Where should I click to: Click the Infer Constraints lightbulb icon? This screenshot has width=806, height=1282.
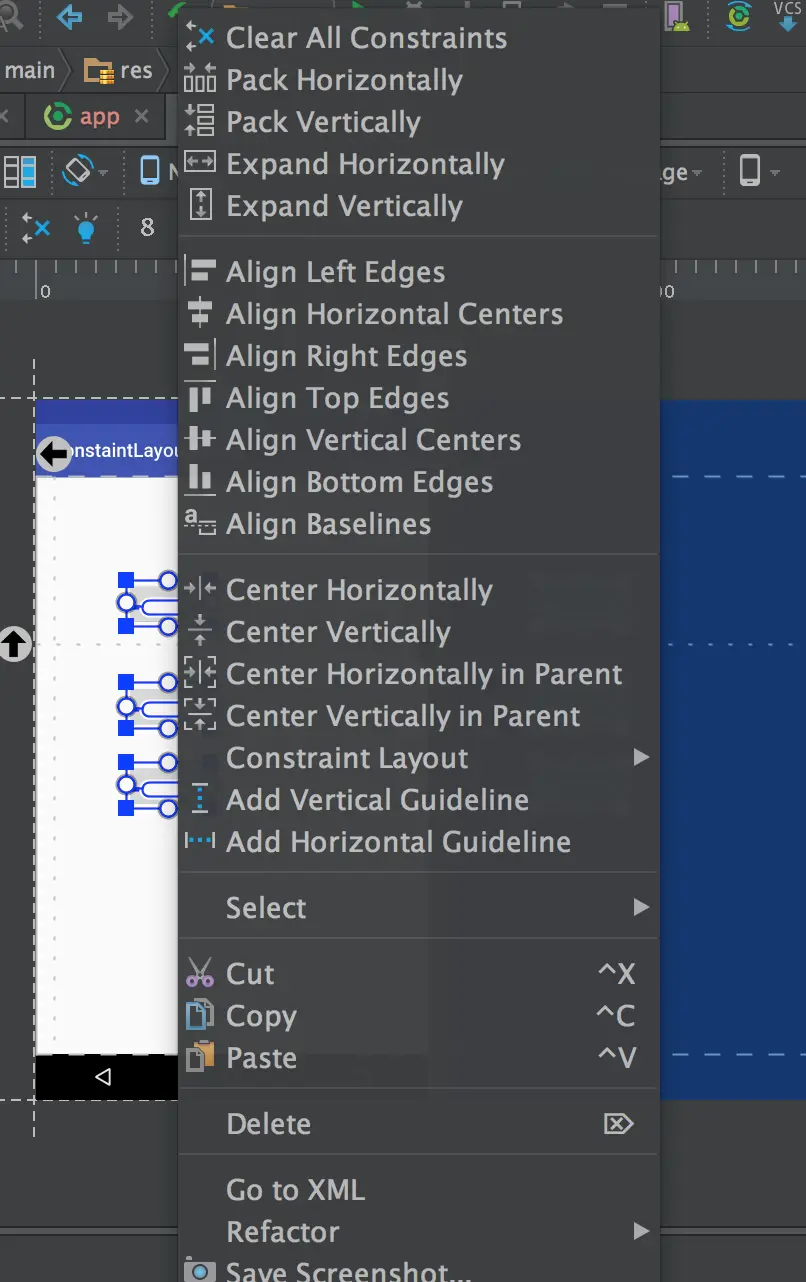pyautogui.click(x=87, y=229)
